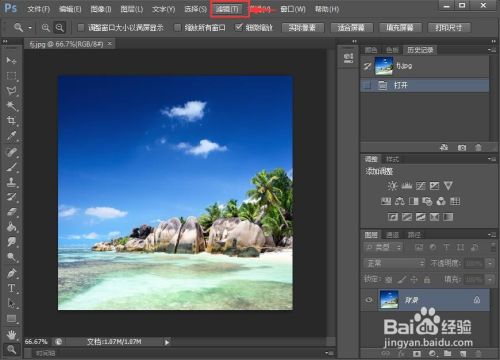The width and height of the screenshot is (500, 360).
Task: Open the Zoom tool preset picker arrow
Action: [x=30, y=28]
